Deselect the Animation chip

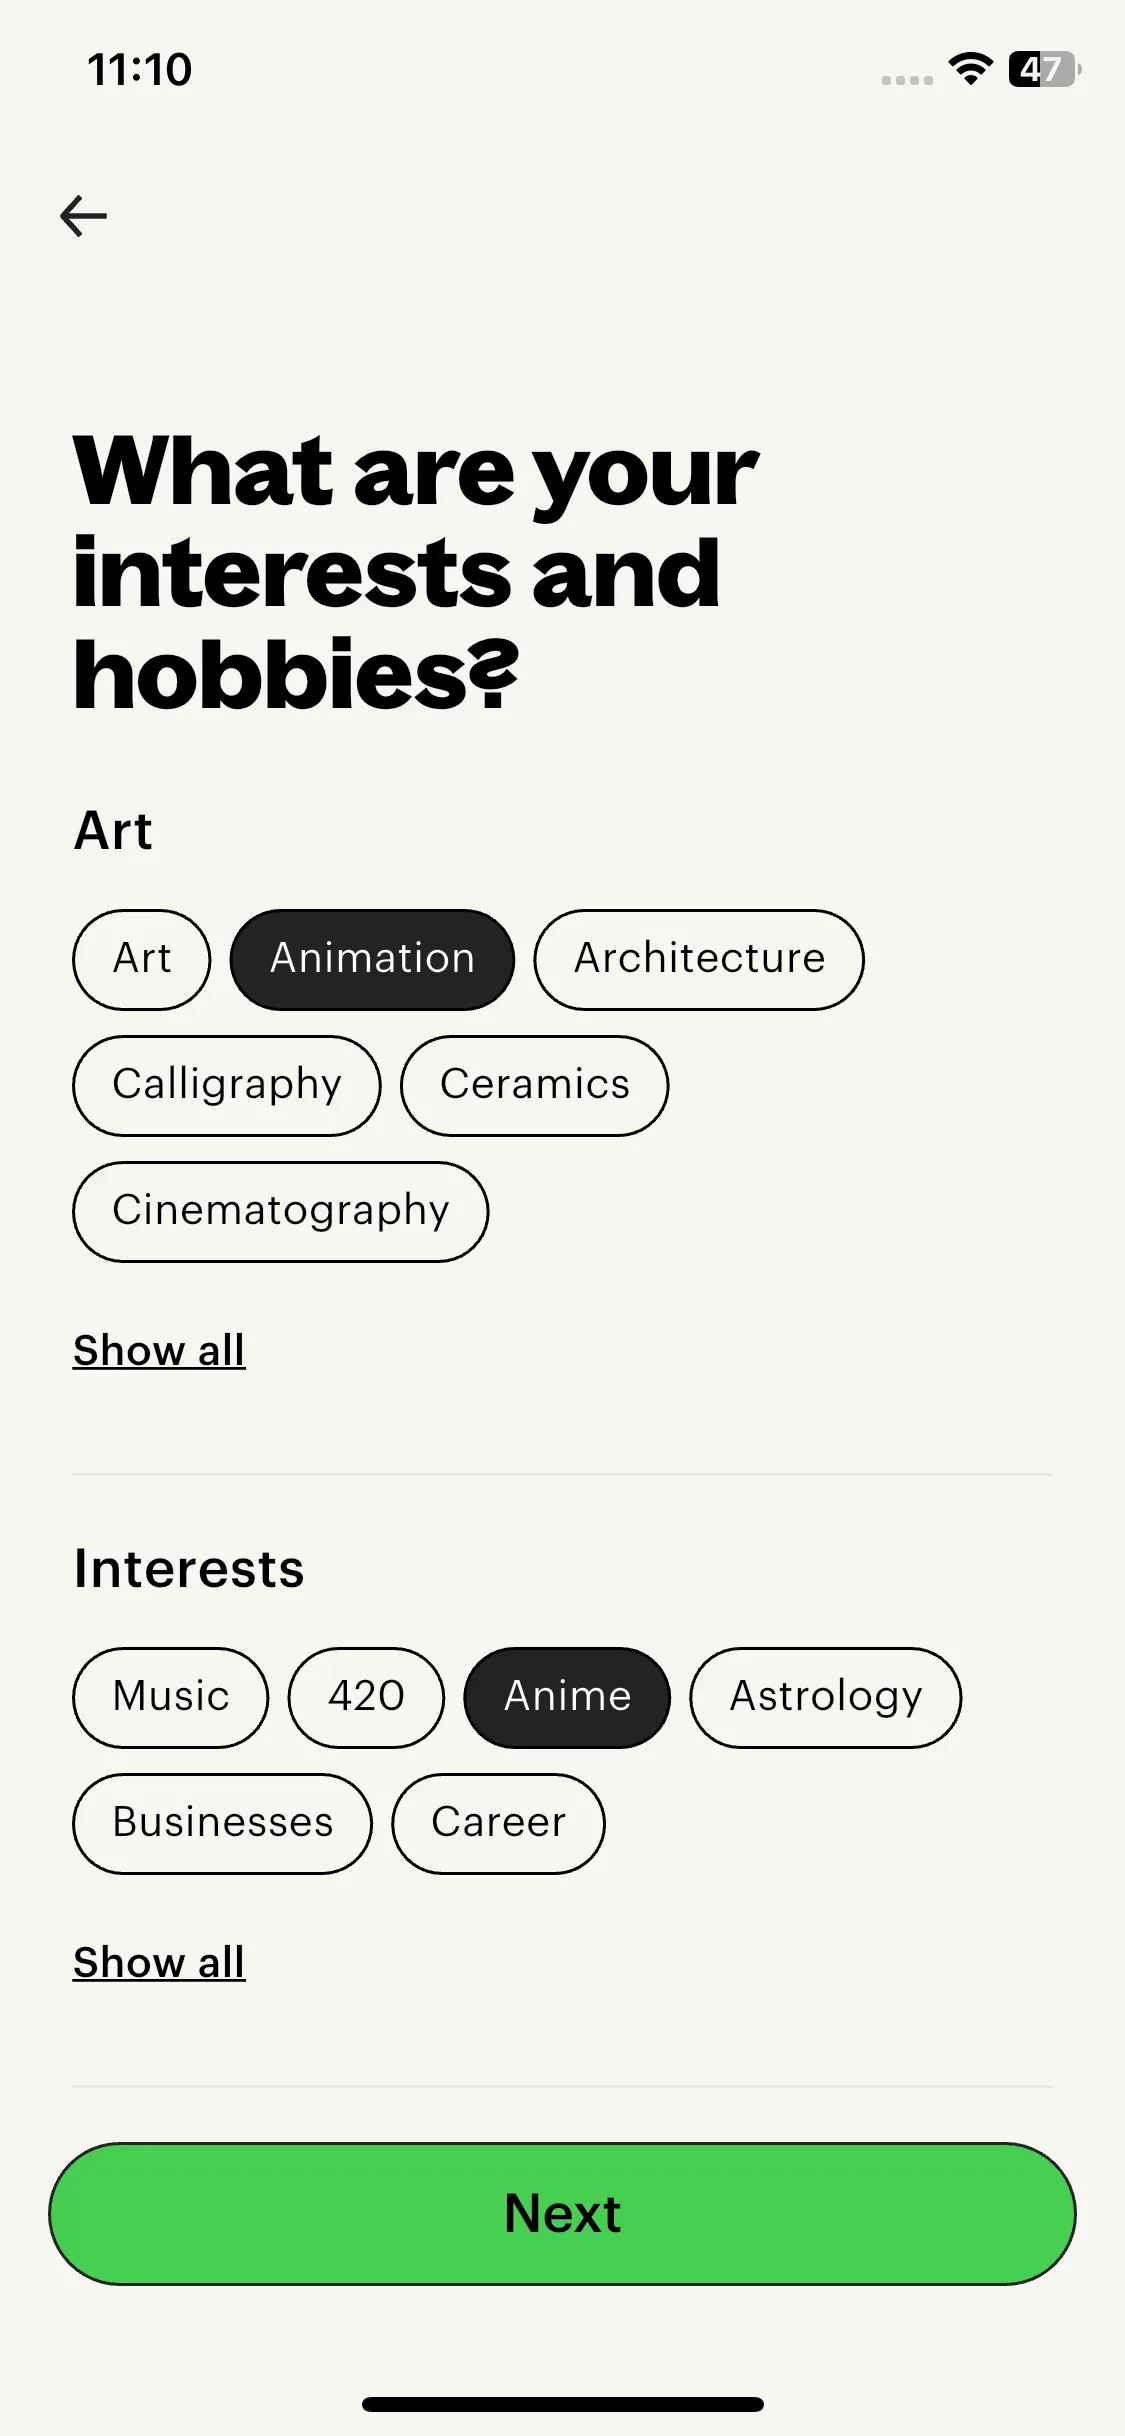point(372,959)
